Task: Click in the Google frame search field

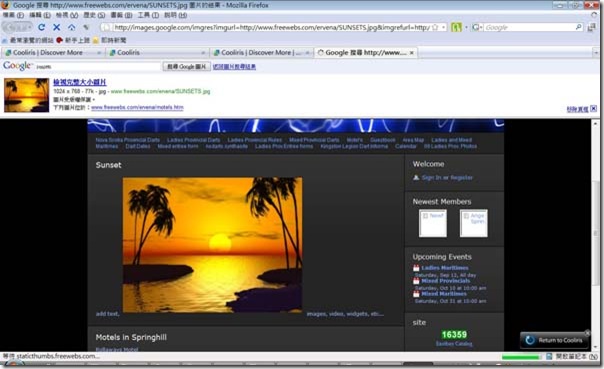Action: (97, 67)
